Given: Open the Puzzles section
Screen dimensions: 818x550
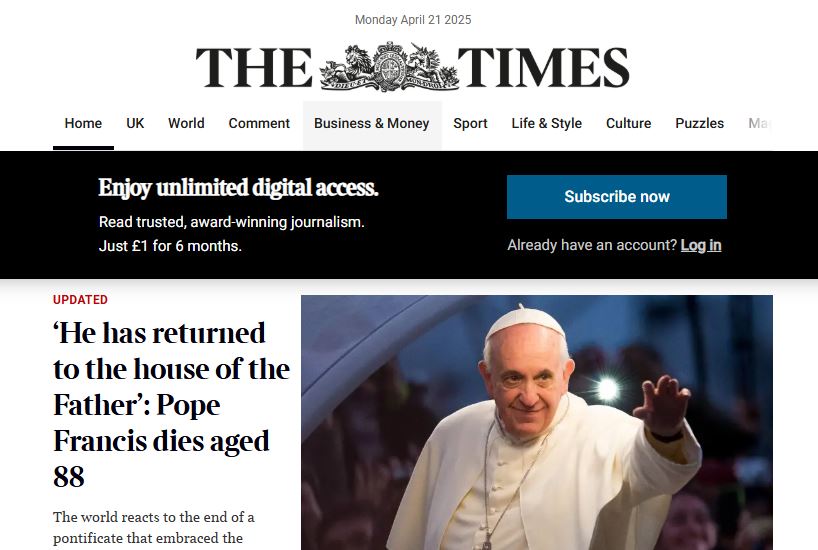Looking at the screenshot, I should coord(699,124).
